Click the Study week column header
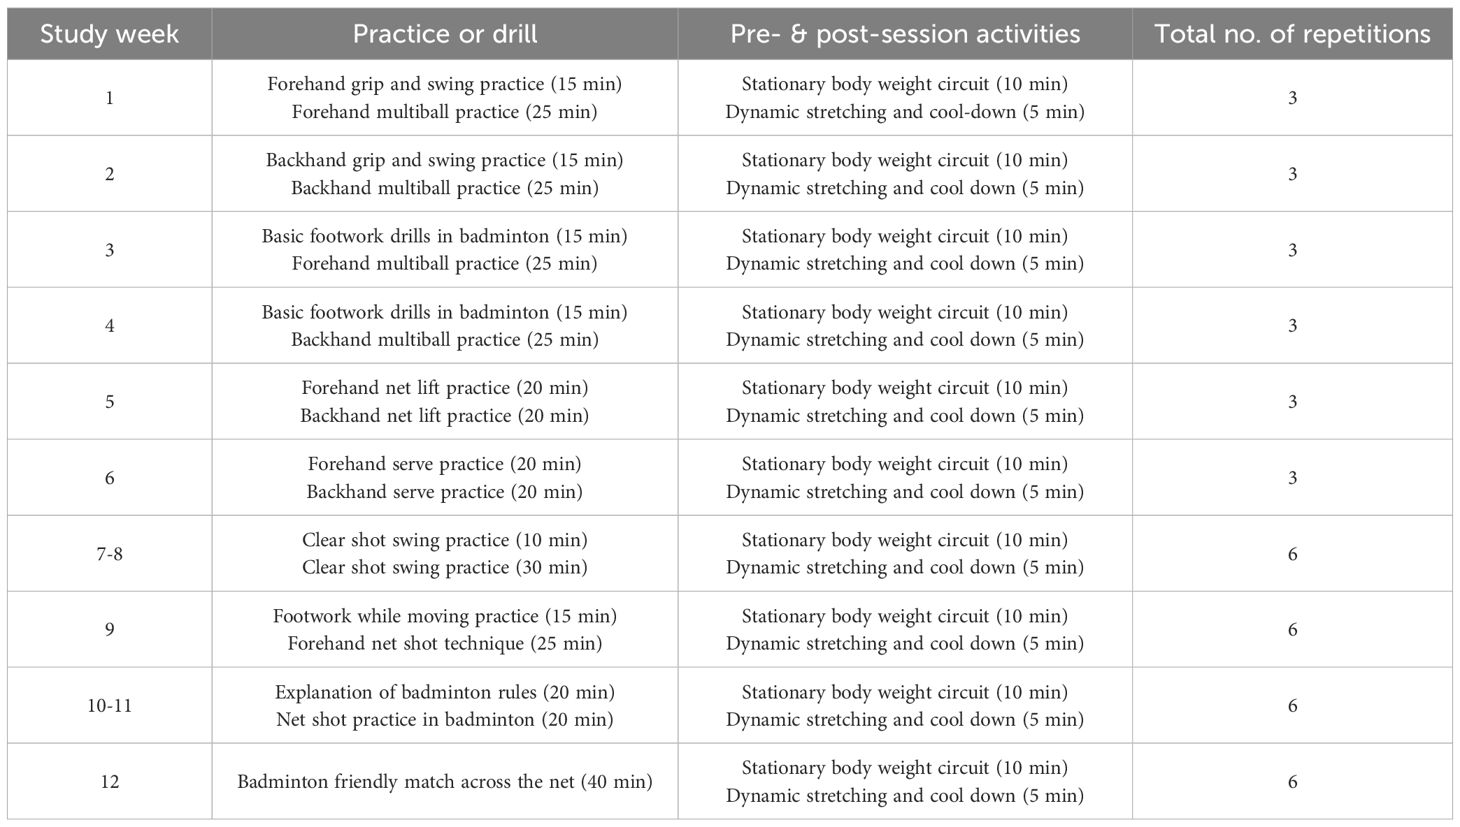This screenshot has height=827, width=1460. point(110,34)
